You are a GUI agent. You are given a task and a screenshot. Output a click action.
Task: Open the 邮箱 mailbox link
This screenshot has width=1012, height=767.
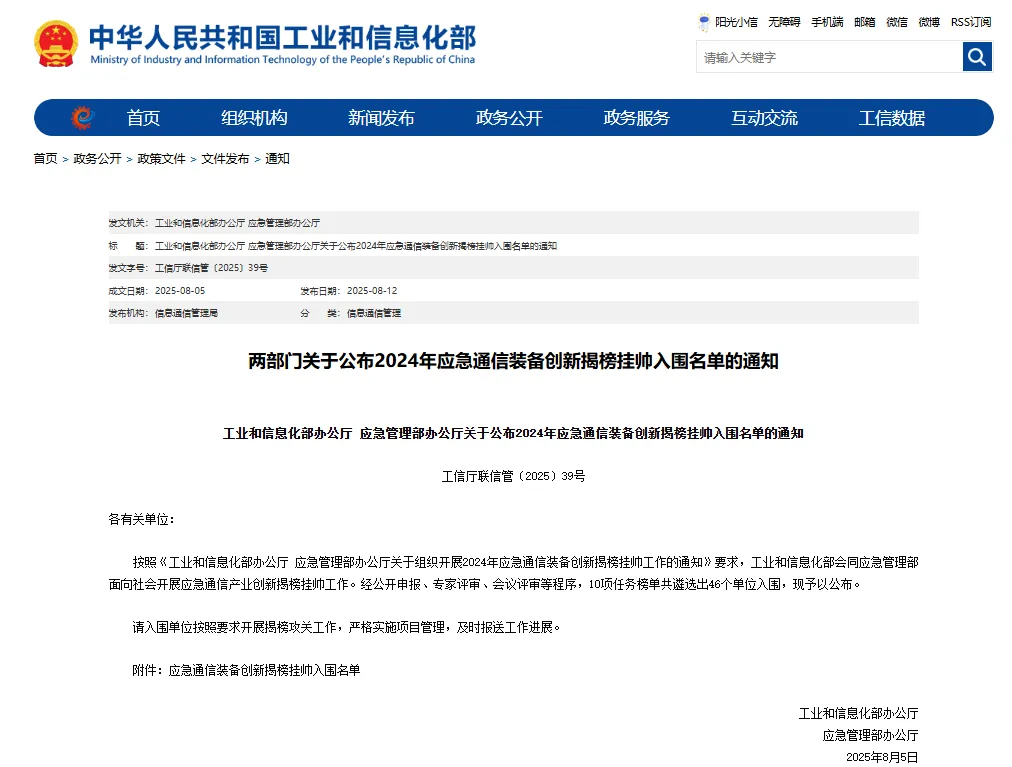pyautogui.click(x=864, y=21)
